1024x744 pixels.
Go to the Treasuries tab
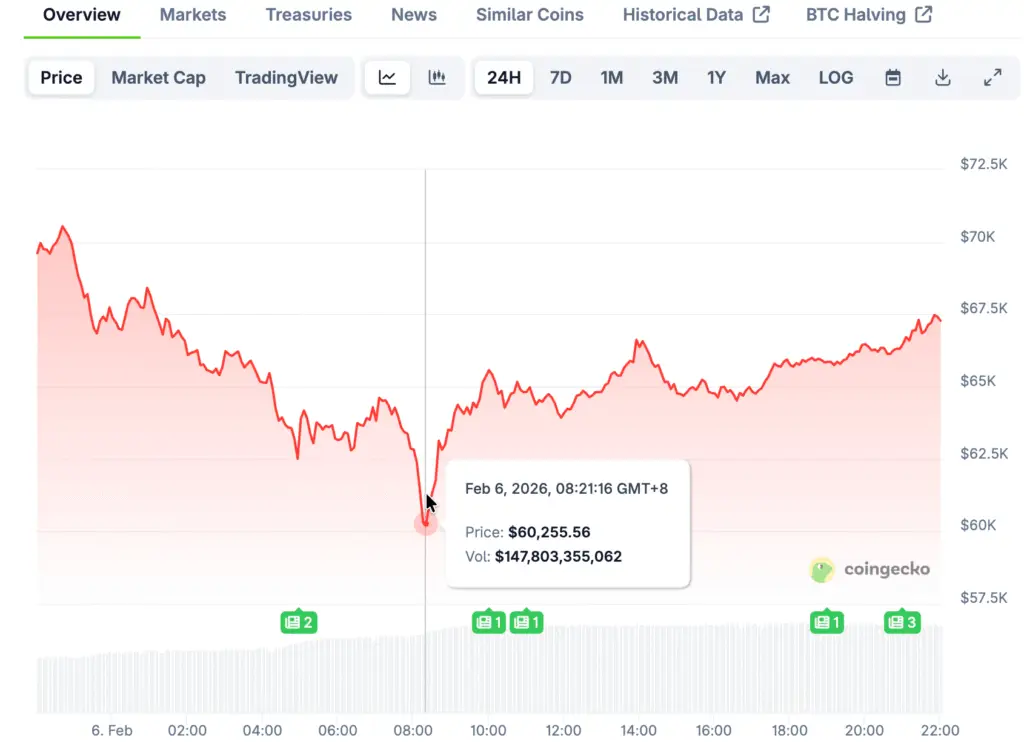308,15
